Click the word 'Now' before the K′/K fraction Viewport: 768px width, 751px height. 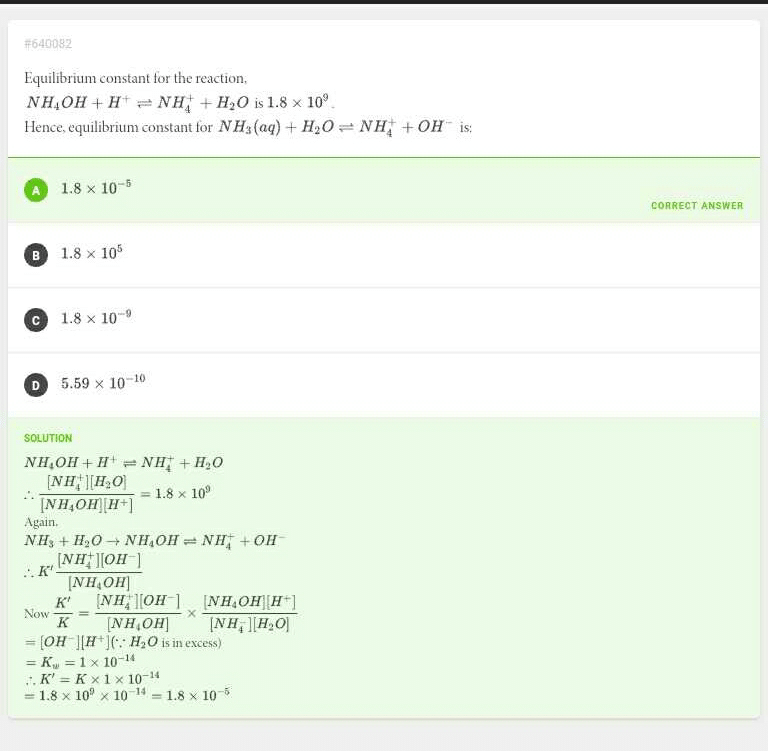click(36, 613)
